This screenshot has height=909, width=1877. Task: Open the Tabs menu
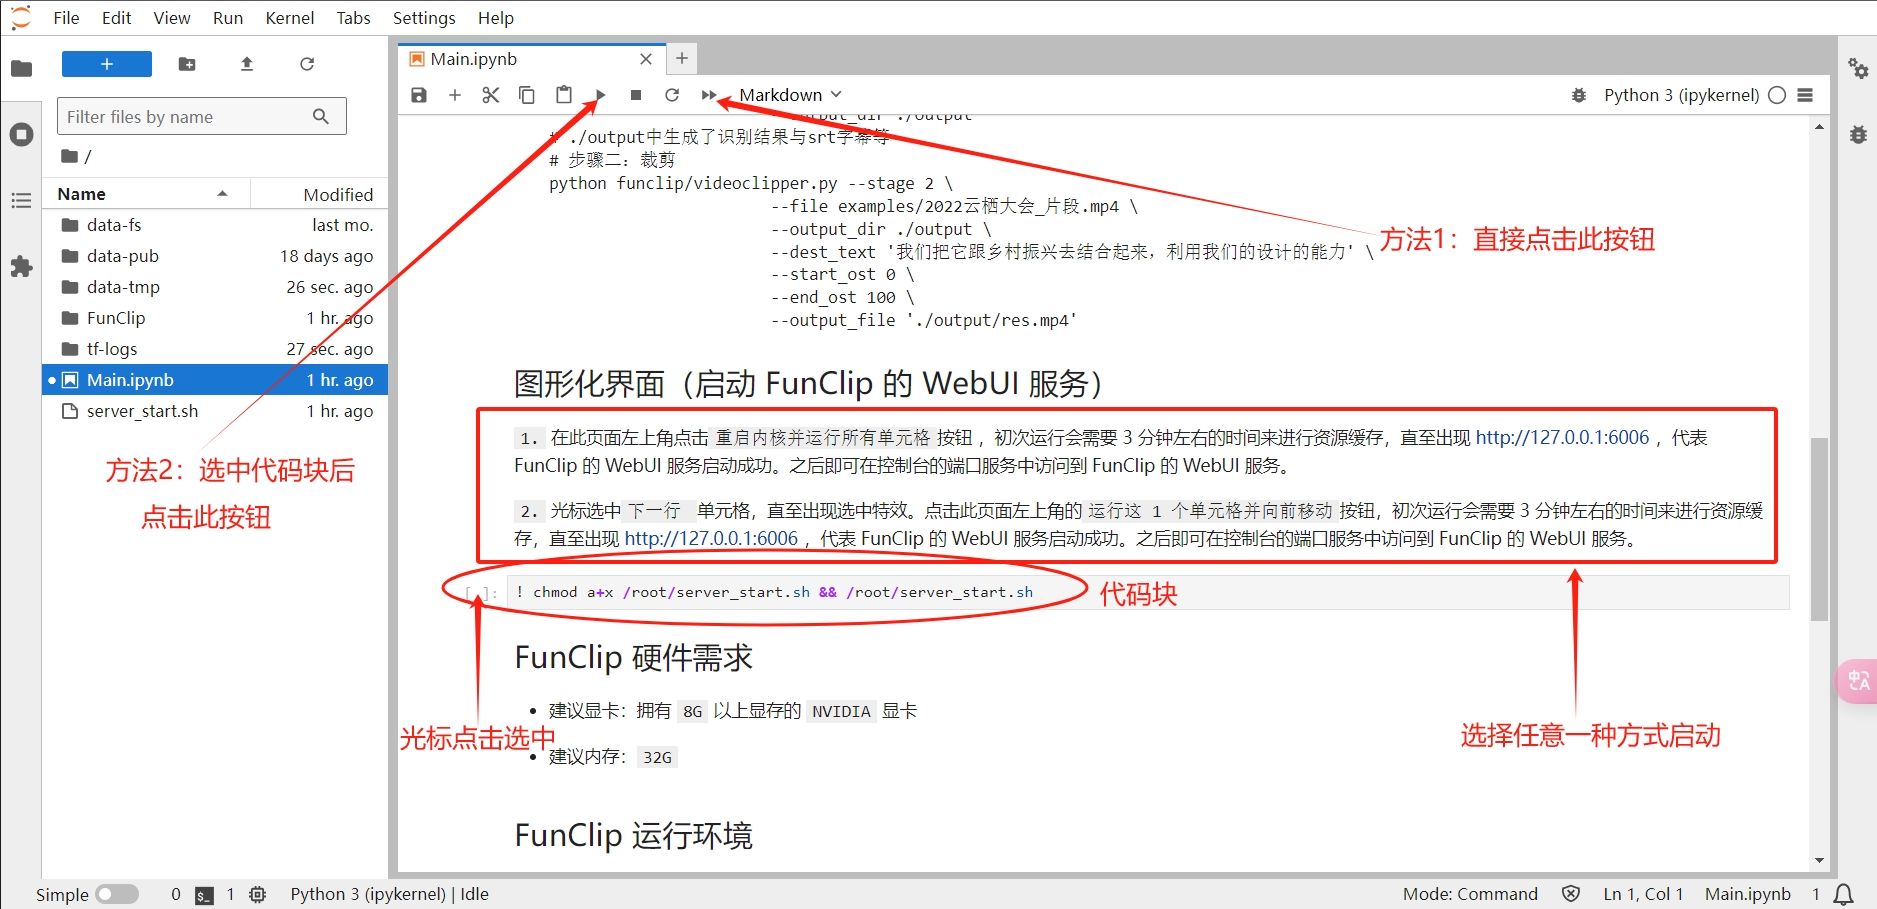353,18
